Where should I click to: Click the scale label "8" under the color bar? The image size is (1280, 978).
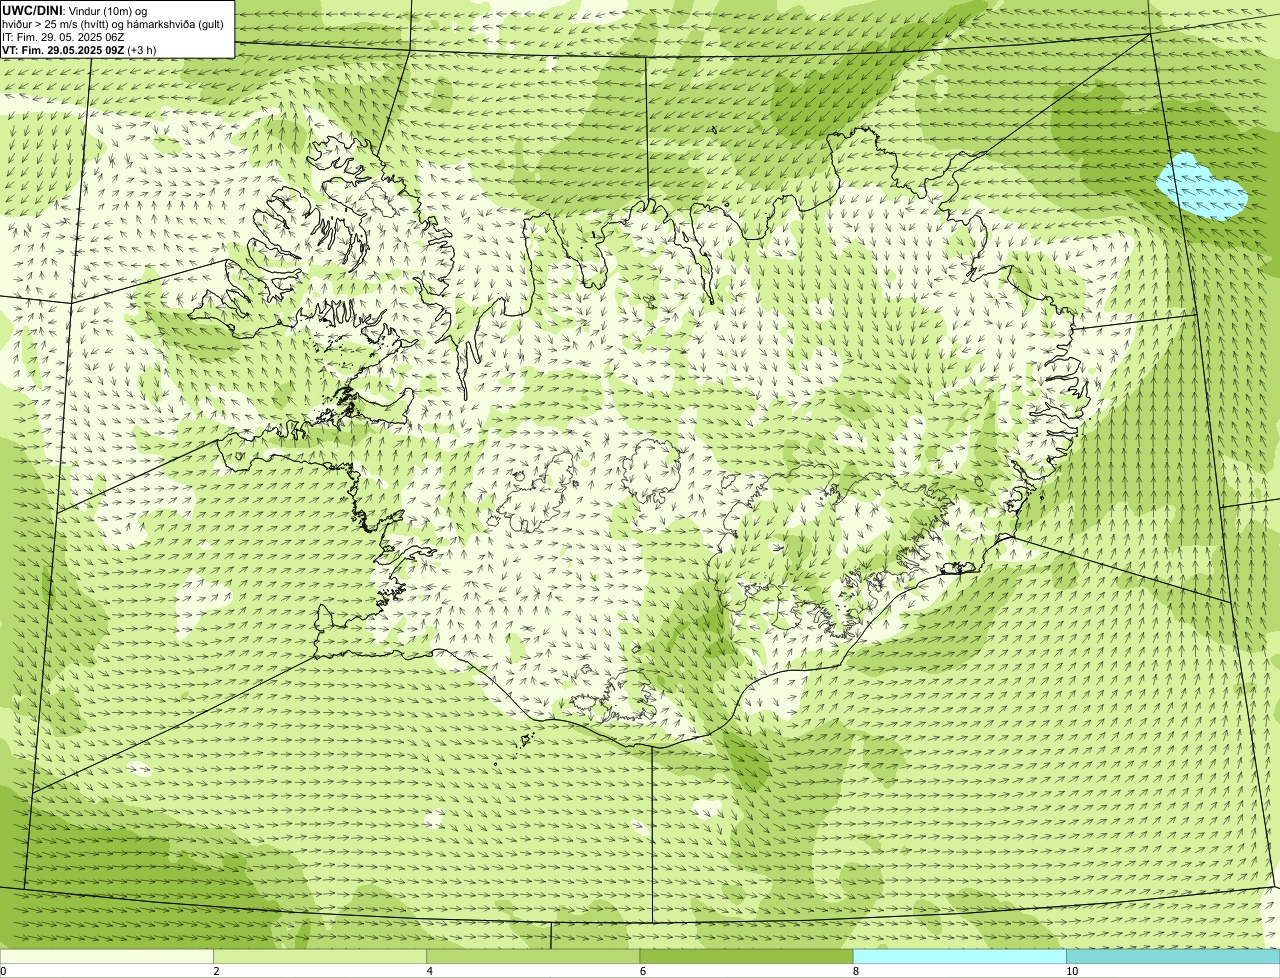(x=855, y=971)
